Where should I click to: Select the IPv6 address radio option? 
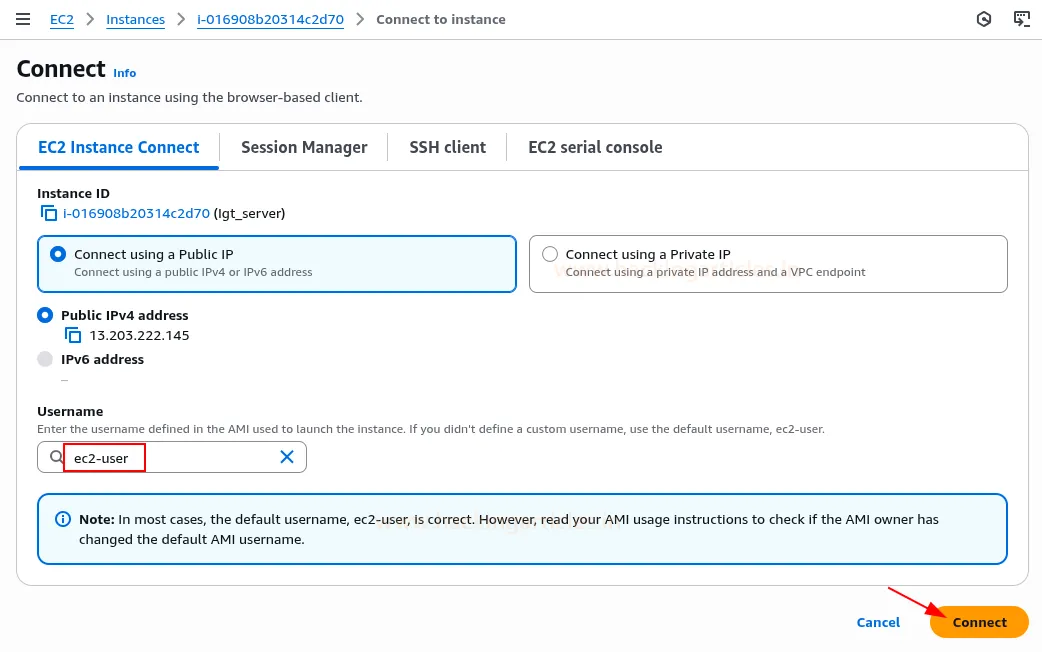(x=45, y=359)
